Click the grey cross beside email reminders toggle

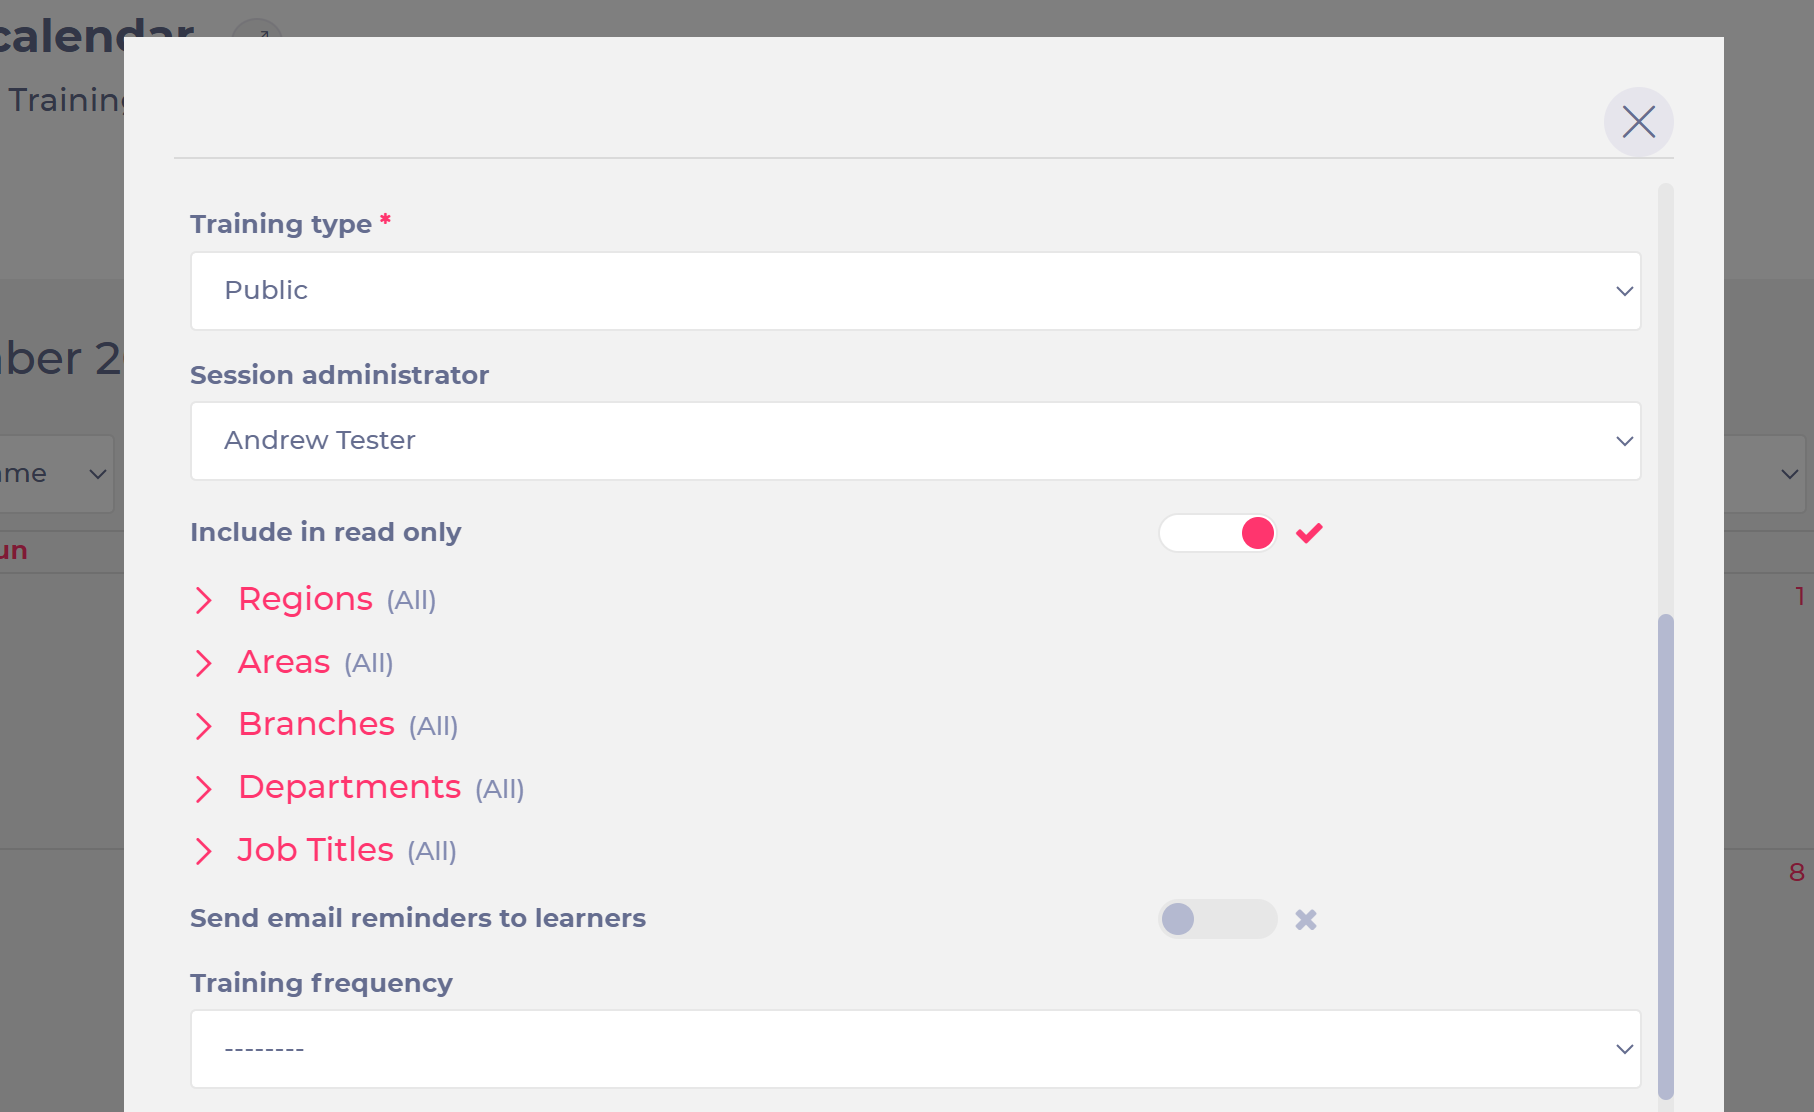tap(1306, 919)
